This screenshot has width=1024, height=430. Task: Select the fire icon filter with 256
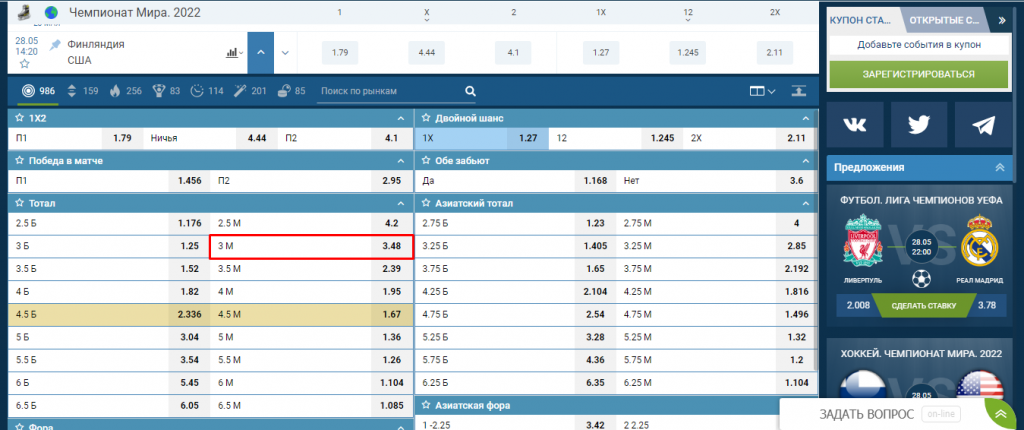pyautogui.click(x=114, y=91)
